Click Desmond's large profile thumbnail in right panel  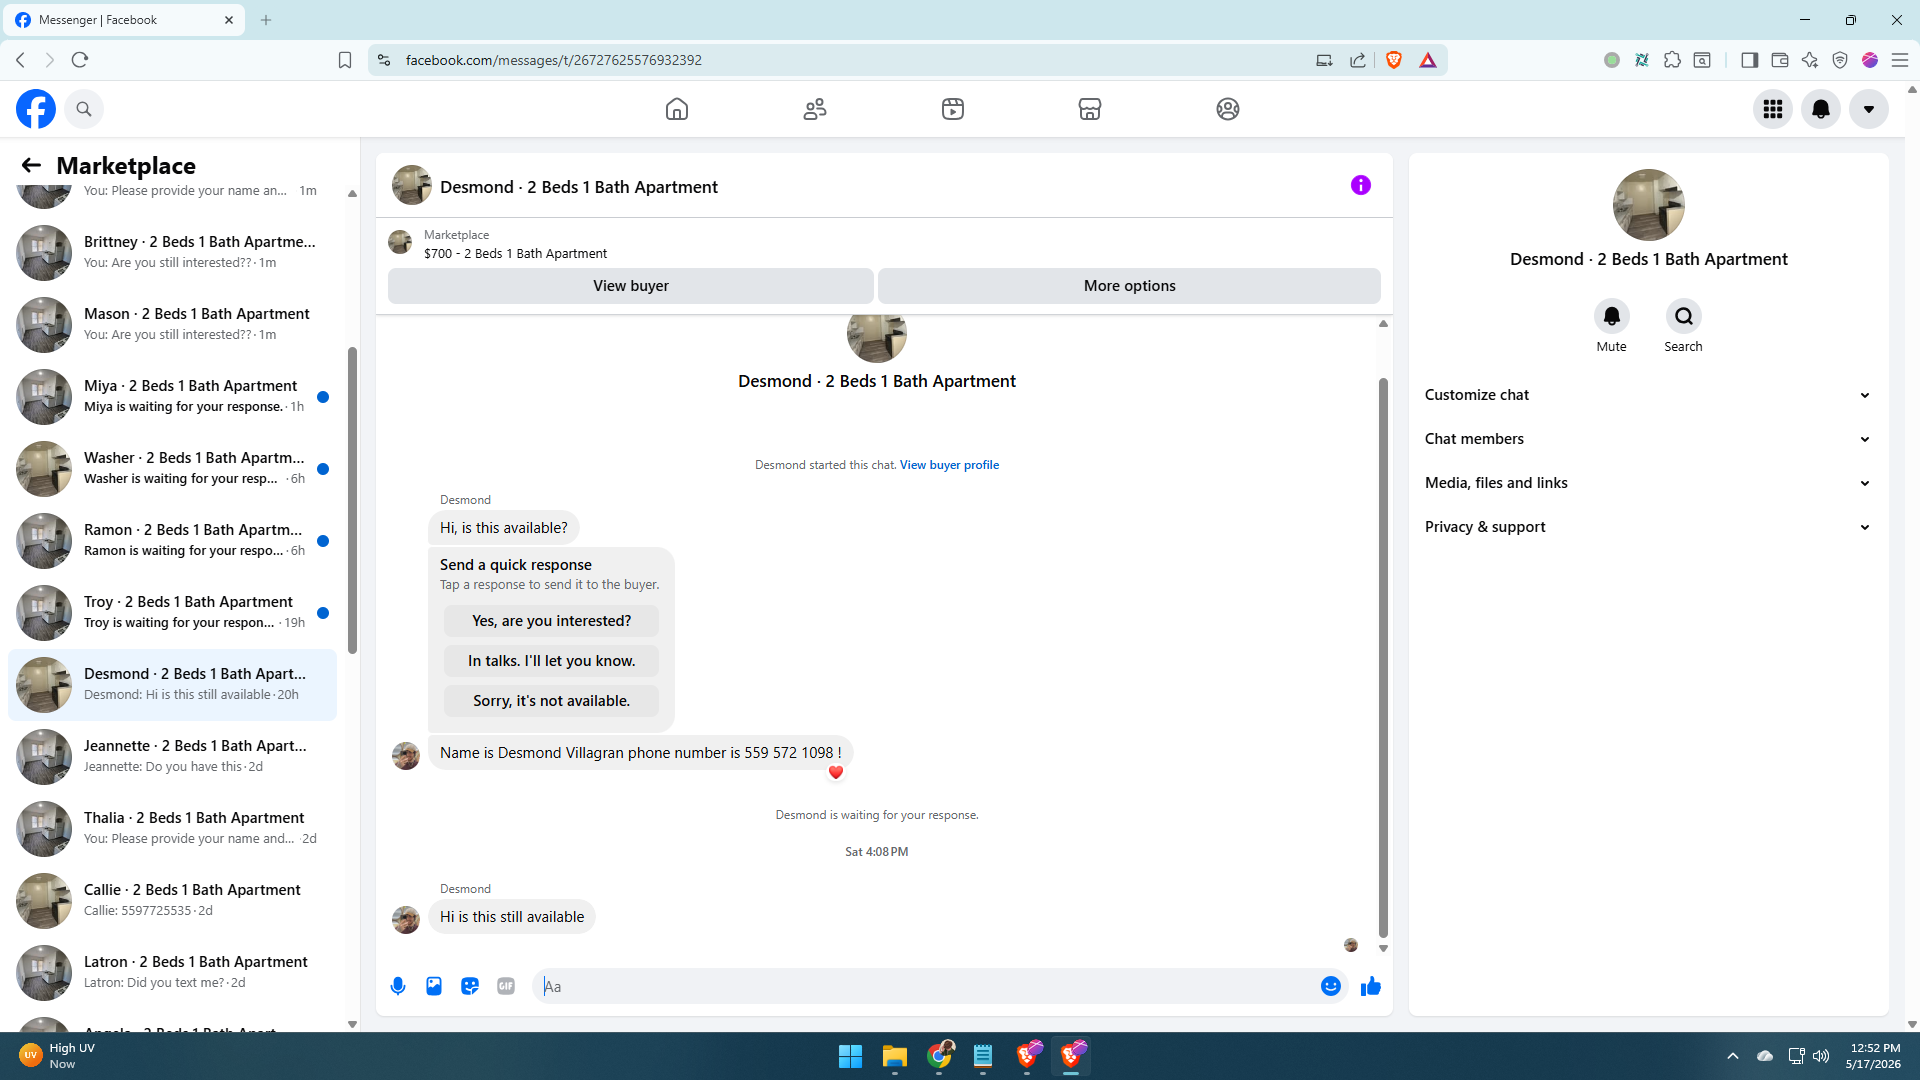click(1648, 205)
